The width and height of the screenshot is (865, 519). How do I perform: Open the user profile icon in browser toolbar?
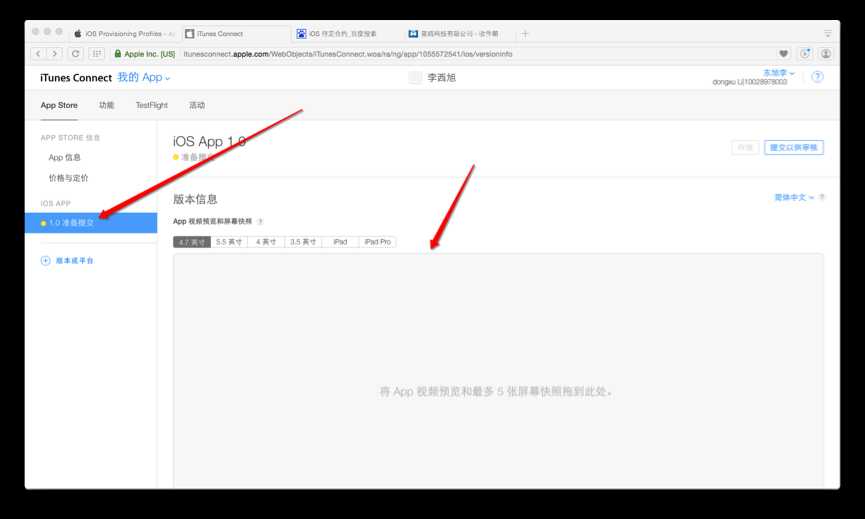pyautogui.click(x=826, y=53)
